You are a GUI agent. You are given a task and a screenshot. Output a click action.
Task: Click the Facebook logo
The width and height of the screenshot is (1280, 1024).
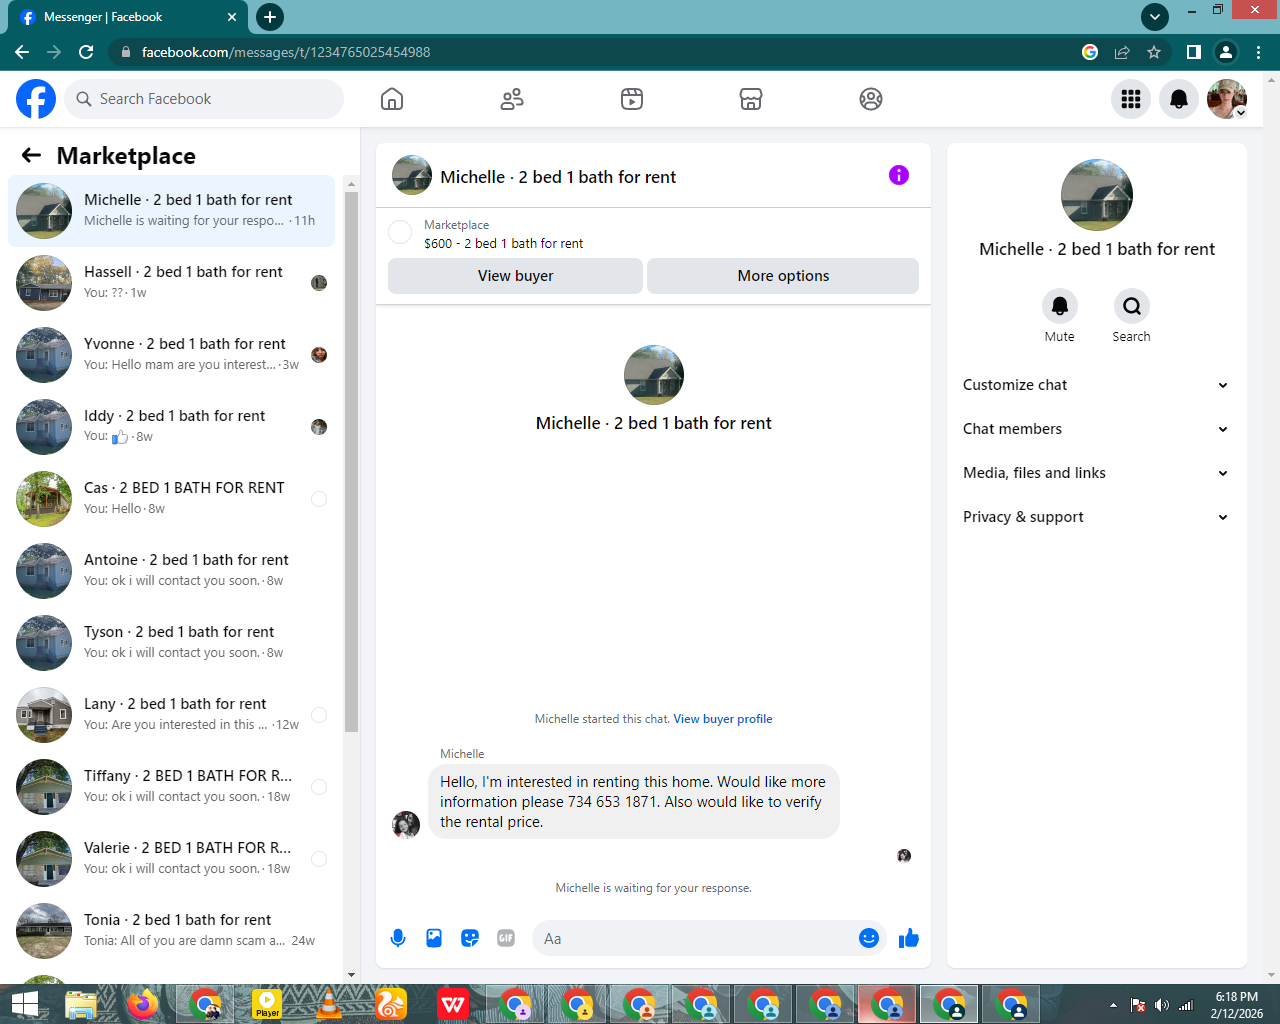pyautogui.click(x=36, y=99)
